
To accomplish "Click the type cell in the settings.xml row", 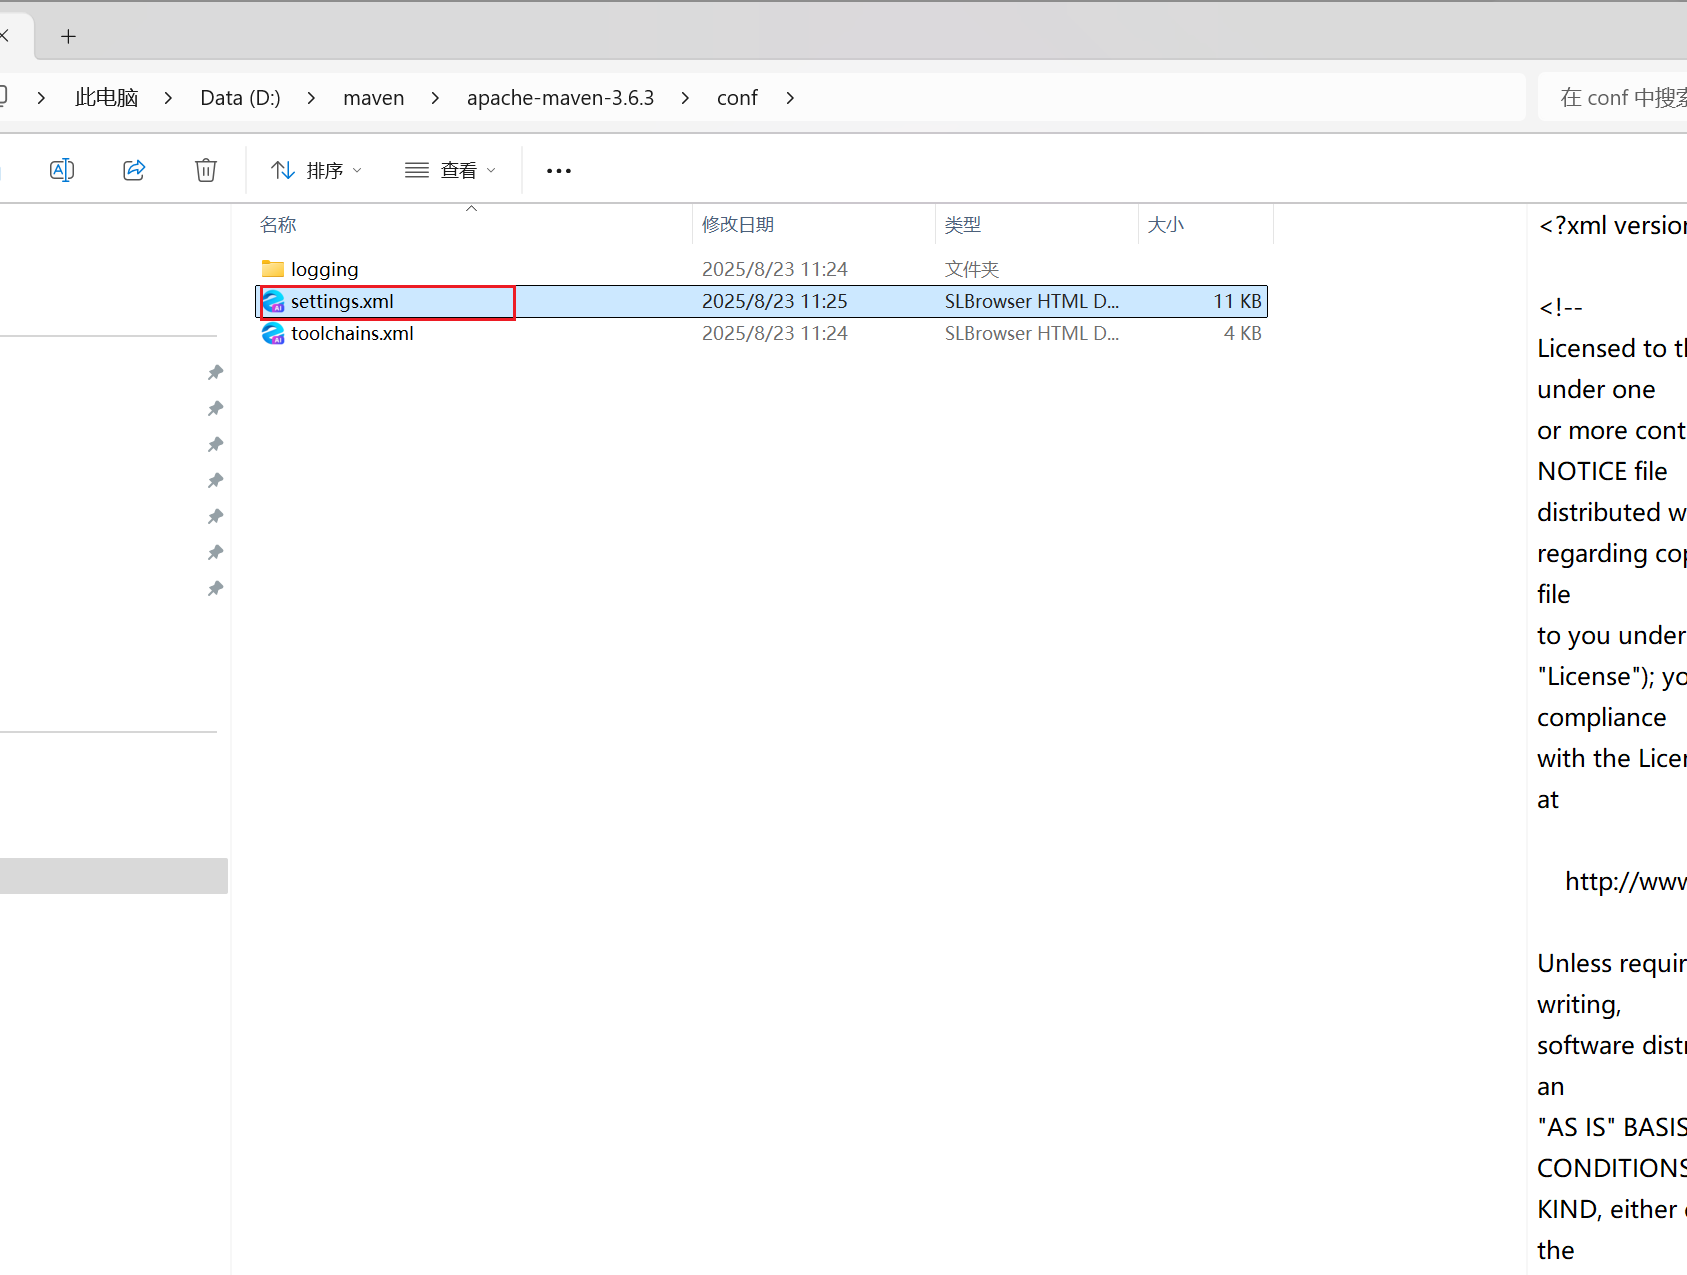I will coord(1032,301).
